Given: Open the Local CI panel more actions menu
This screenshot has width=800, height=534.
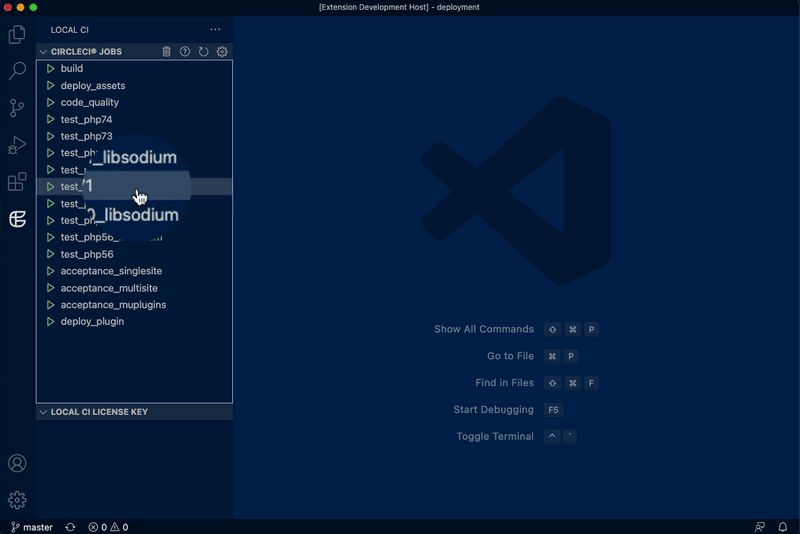Looking at the screenshot, I should coord(215,30).
